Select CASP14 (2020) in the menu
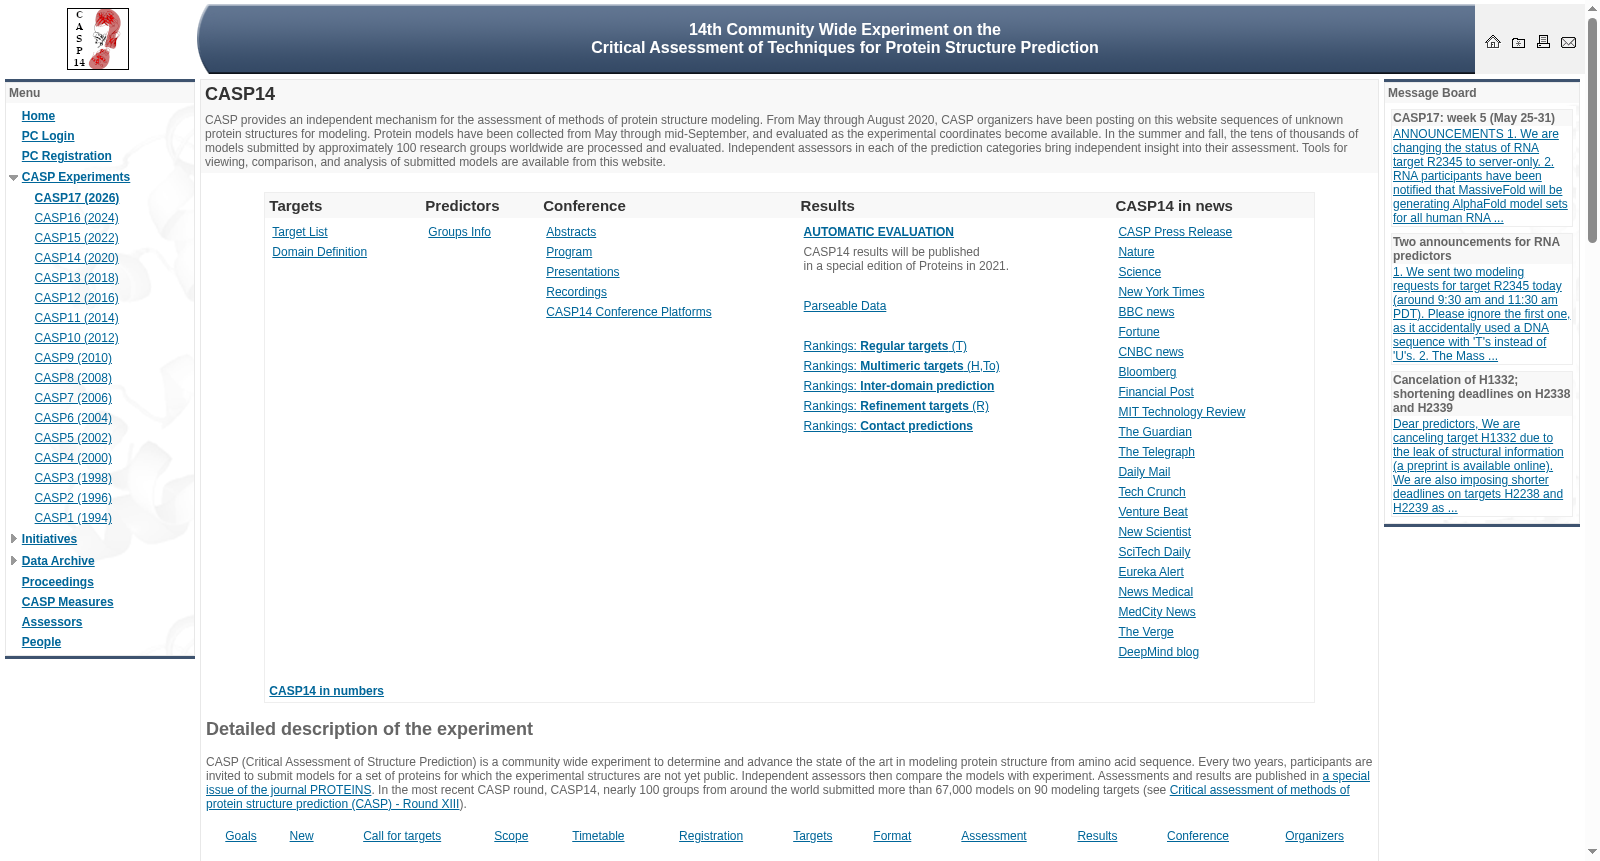1600x861 pixels. point(76,258)
